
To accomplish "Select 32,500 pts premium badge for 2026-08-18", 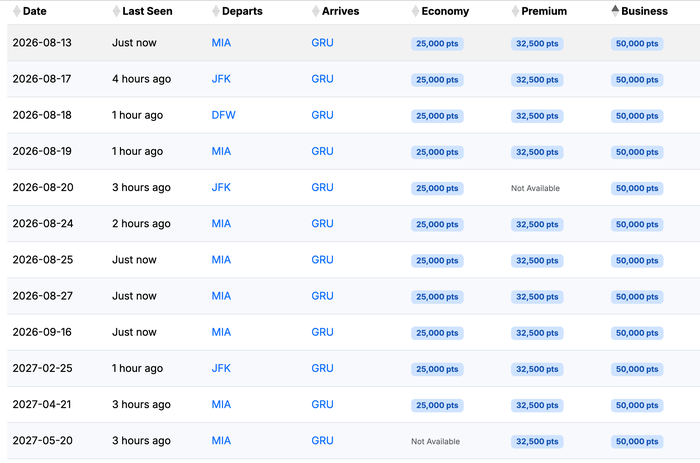I will 537,116.
